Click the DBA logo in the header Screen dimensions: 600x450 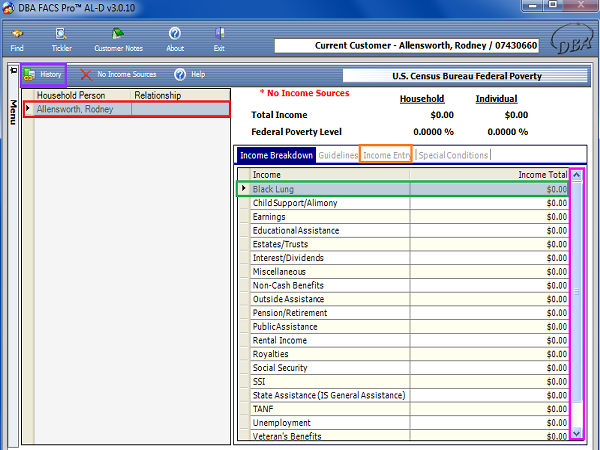[572, 41]
